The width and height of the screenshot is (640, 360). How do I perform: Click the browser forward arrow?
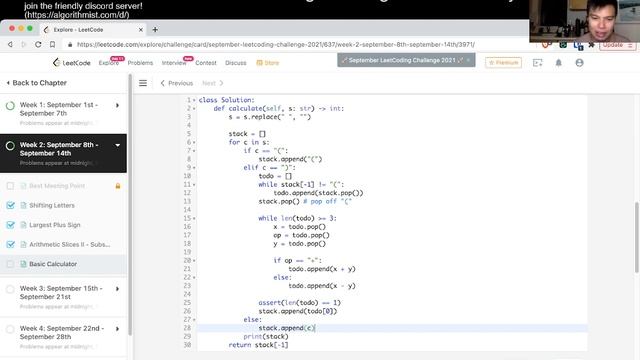pyautogui.click(x=24, y=44)
